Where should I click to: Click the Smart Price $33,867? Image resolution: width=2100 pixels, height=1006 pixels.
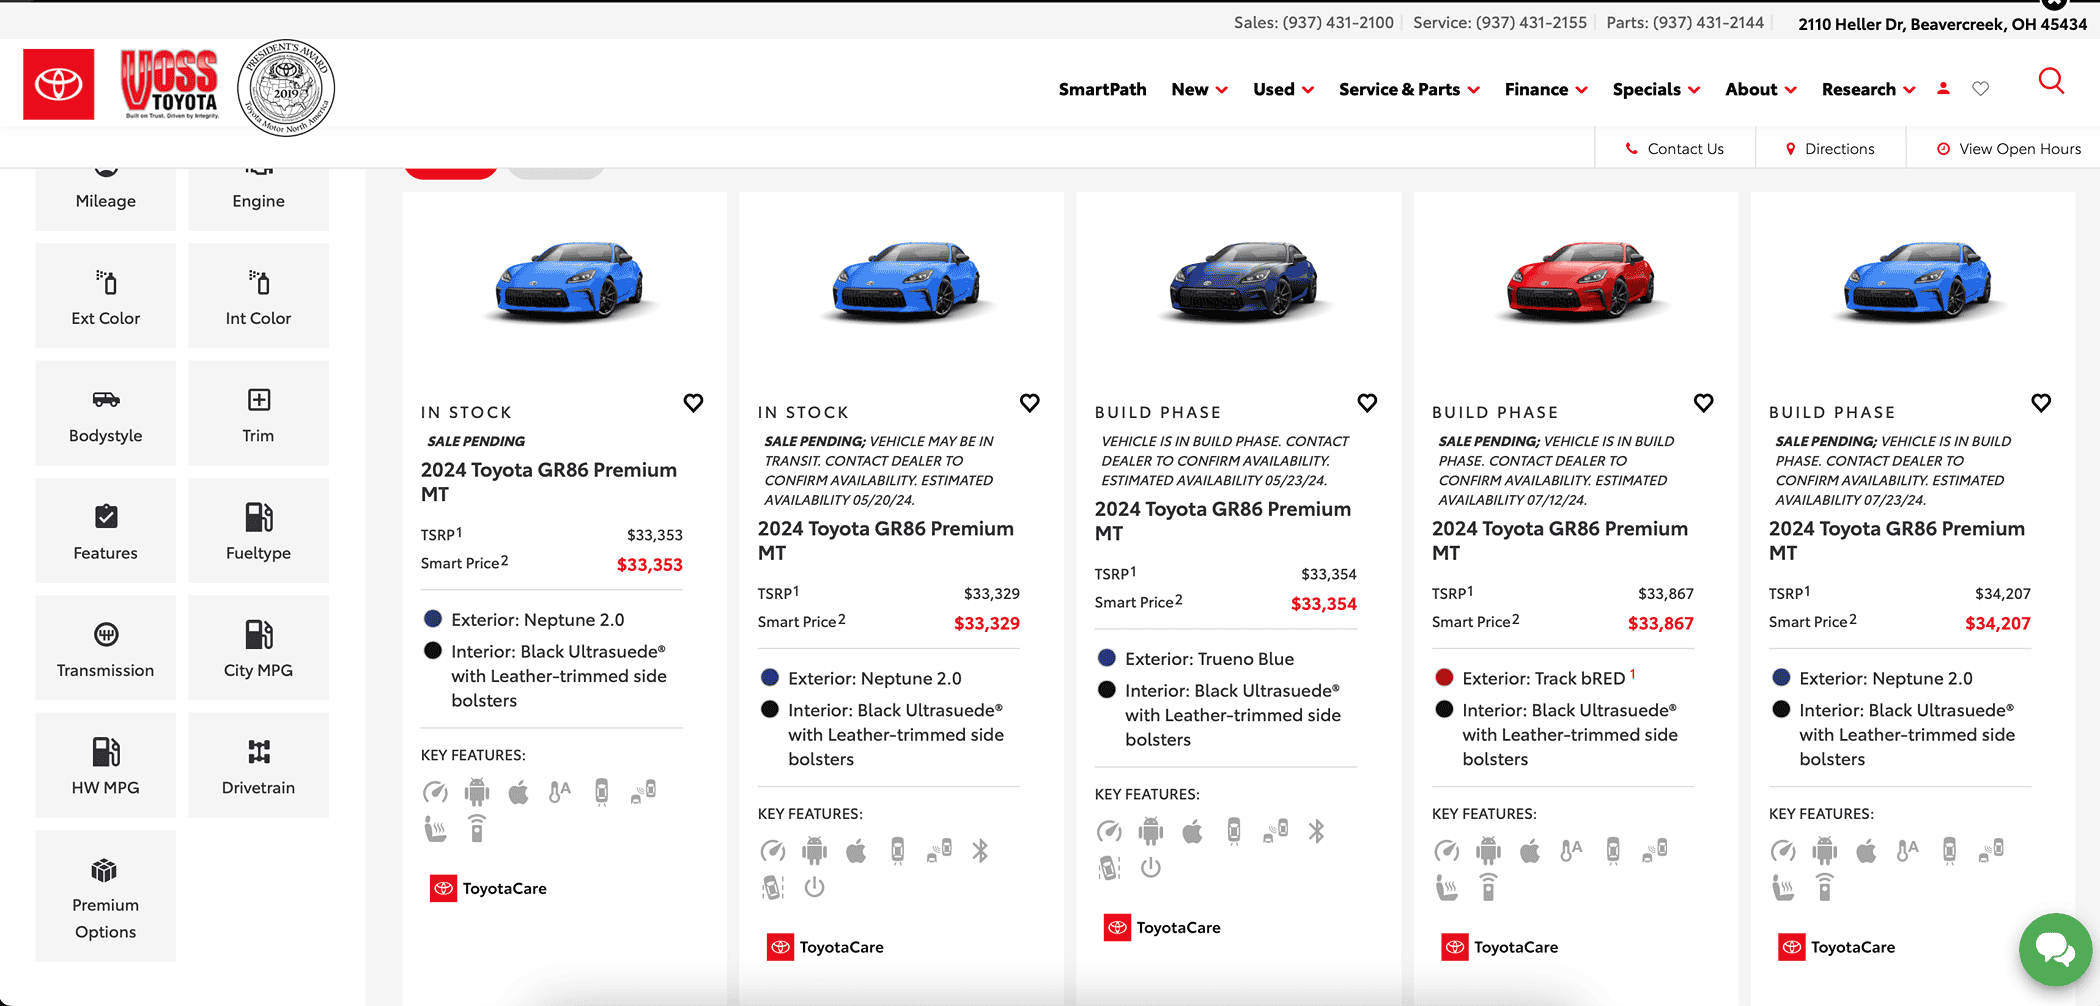click(x=1661, y=623)
